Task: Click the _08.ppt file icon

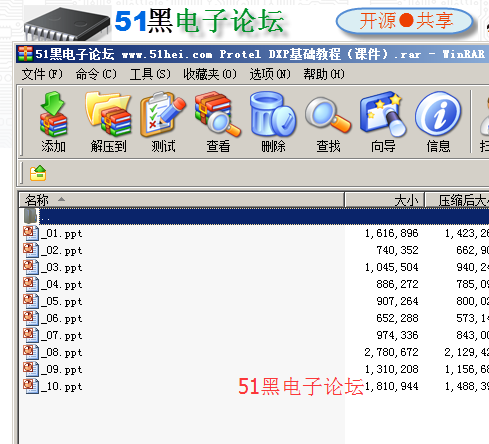Action: pos(31,352)
